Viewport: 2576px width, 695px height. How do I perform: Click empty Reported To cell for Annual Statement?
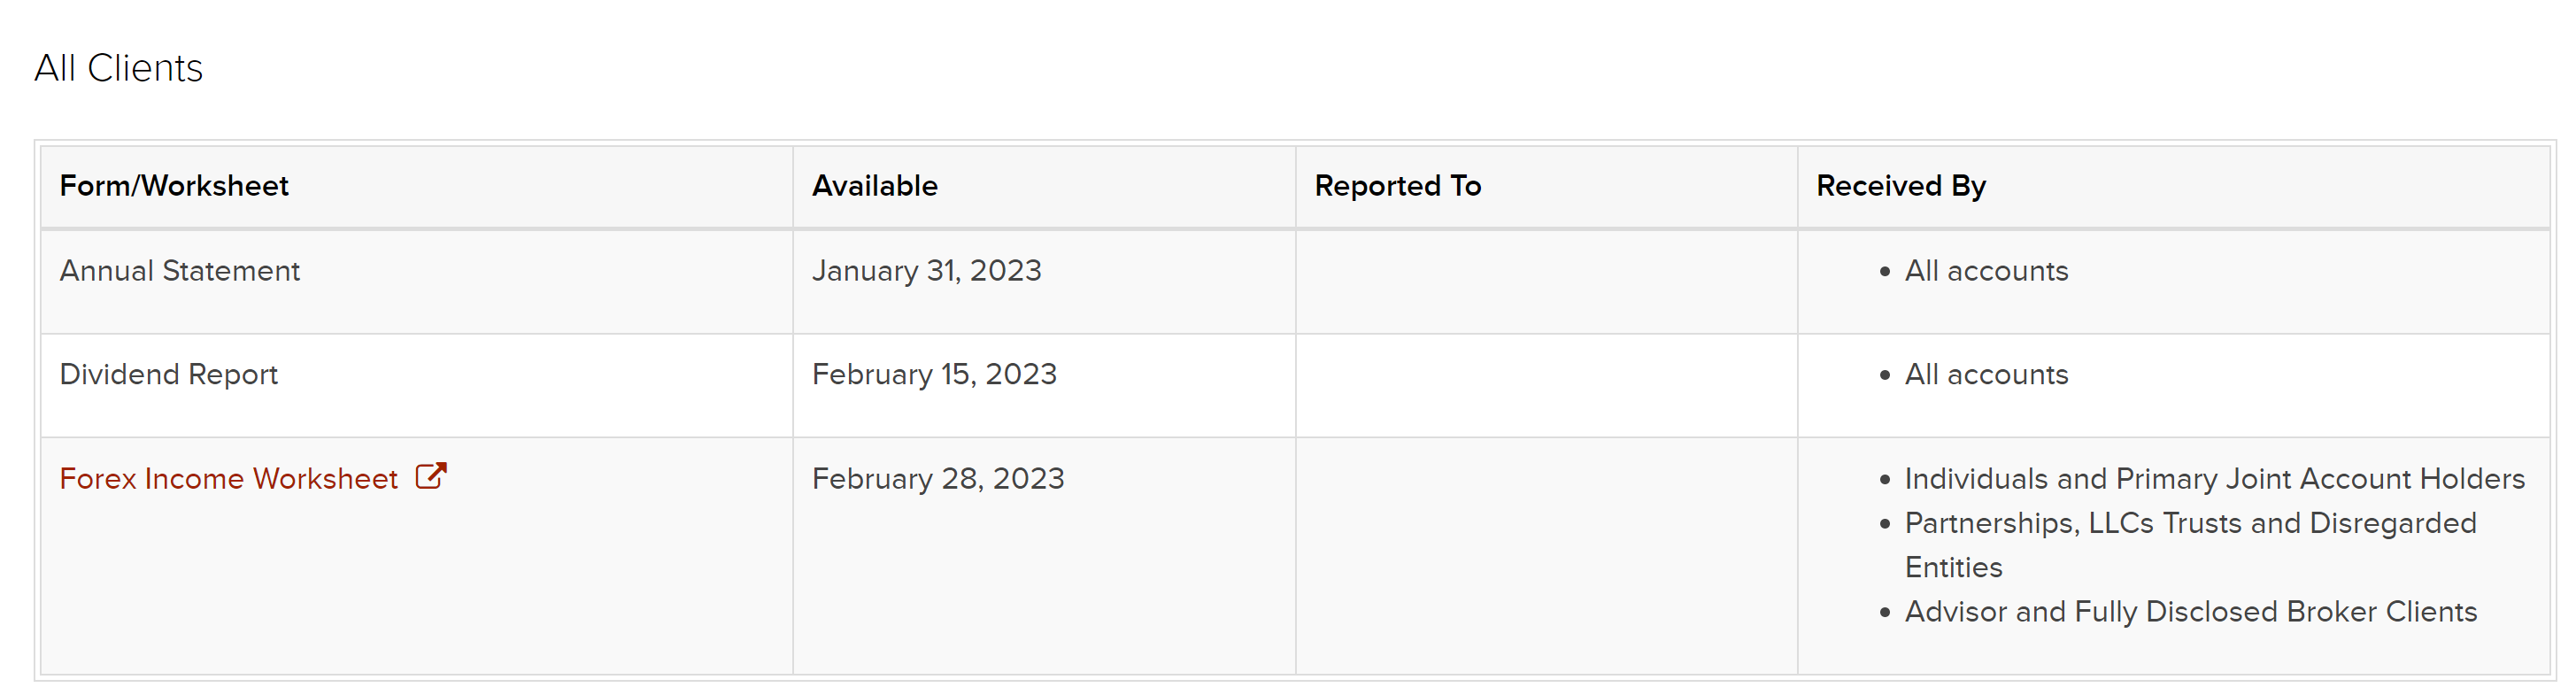1546,282
